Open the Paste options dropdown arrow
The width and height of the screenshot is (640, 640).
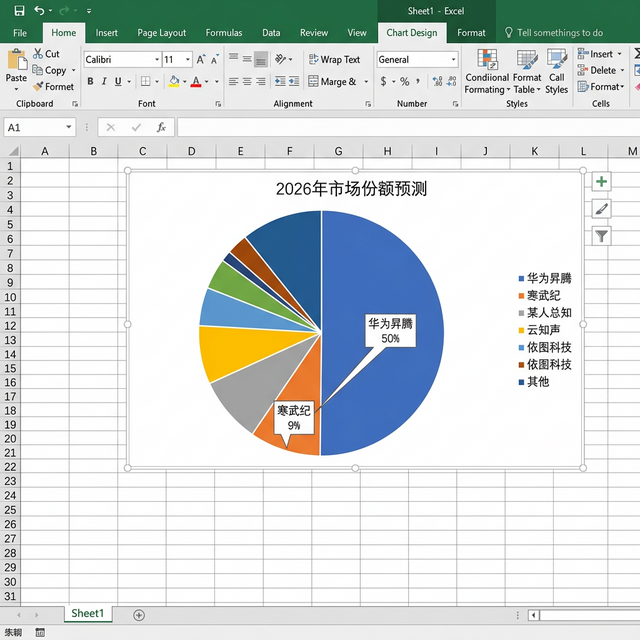tap(16, 89)
